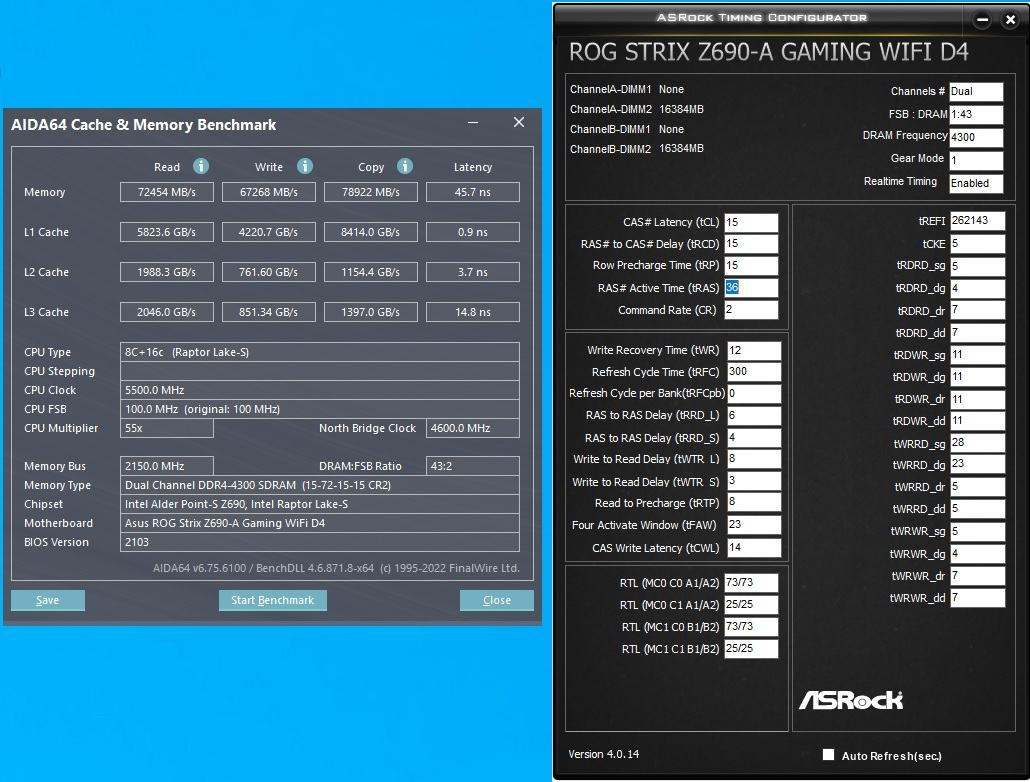Select the tWRRD_dg value field
The image size is (1030, 782).
coord(977,465)
